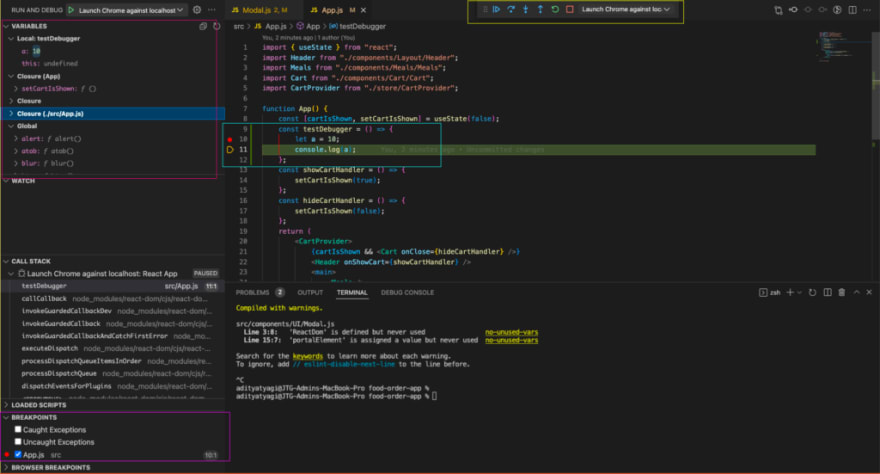Click first no-unused-vars link in terminal
The width and height of the screenshot is (880, 474).
tap(511, 332)
